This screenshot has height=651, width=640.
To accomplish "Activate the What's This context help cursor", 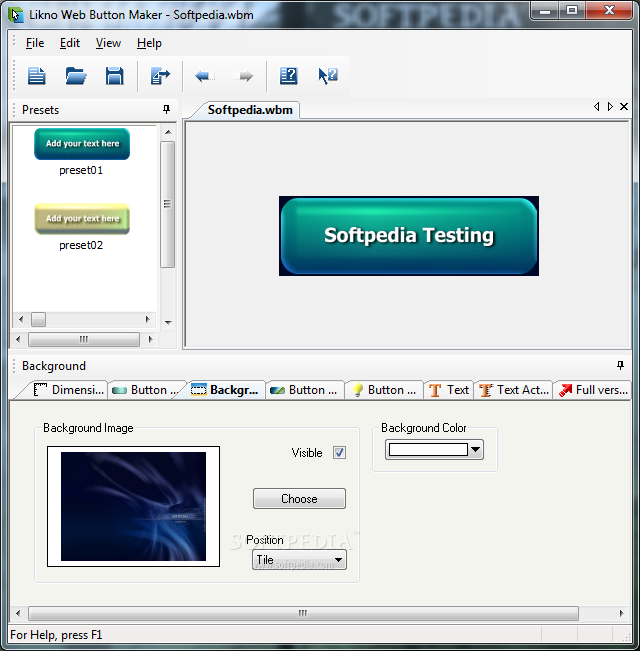I will click(328, 76).
